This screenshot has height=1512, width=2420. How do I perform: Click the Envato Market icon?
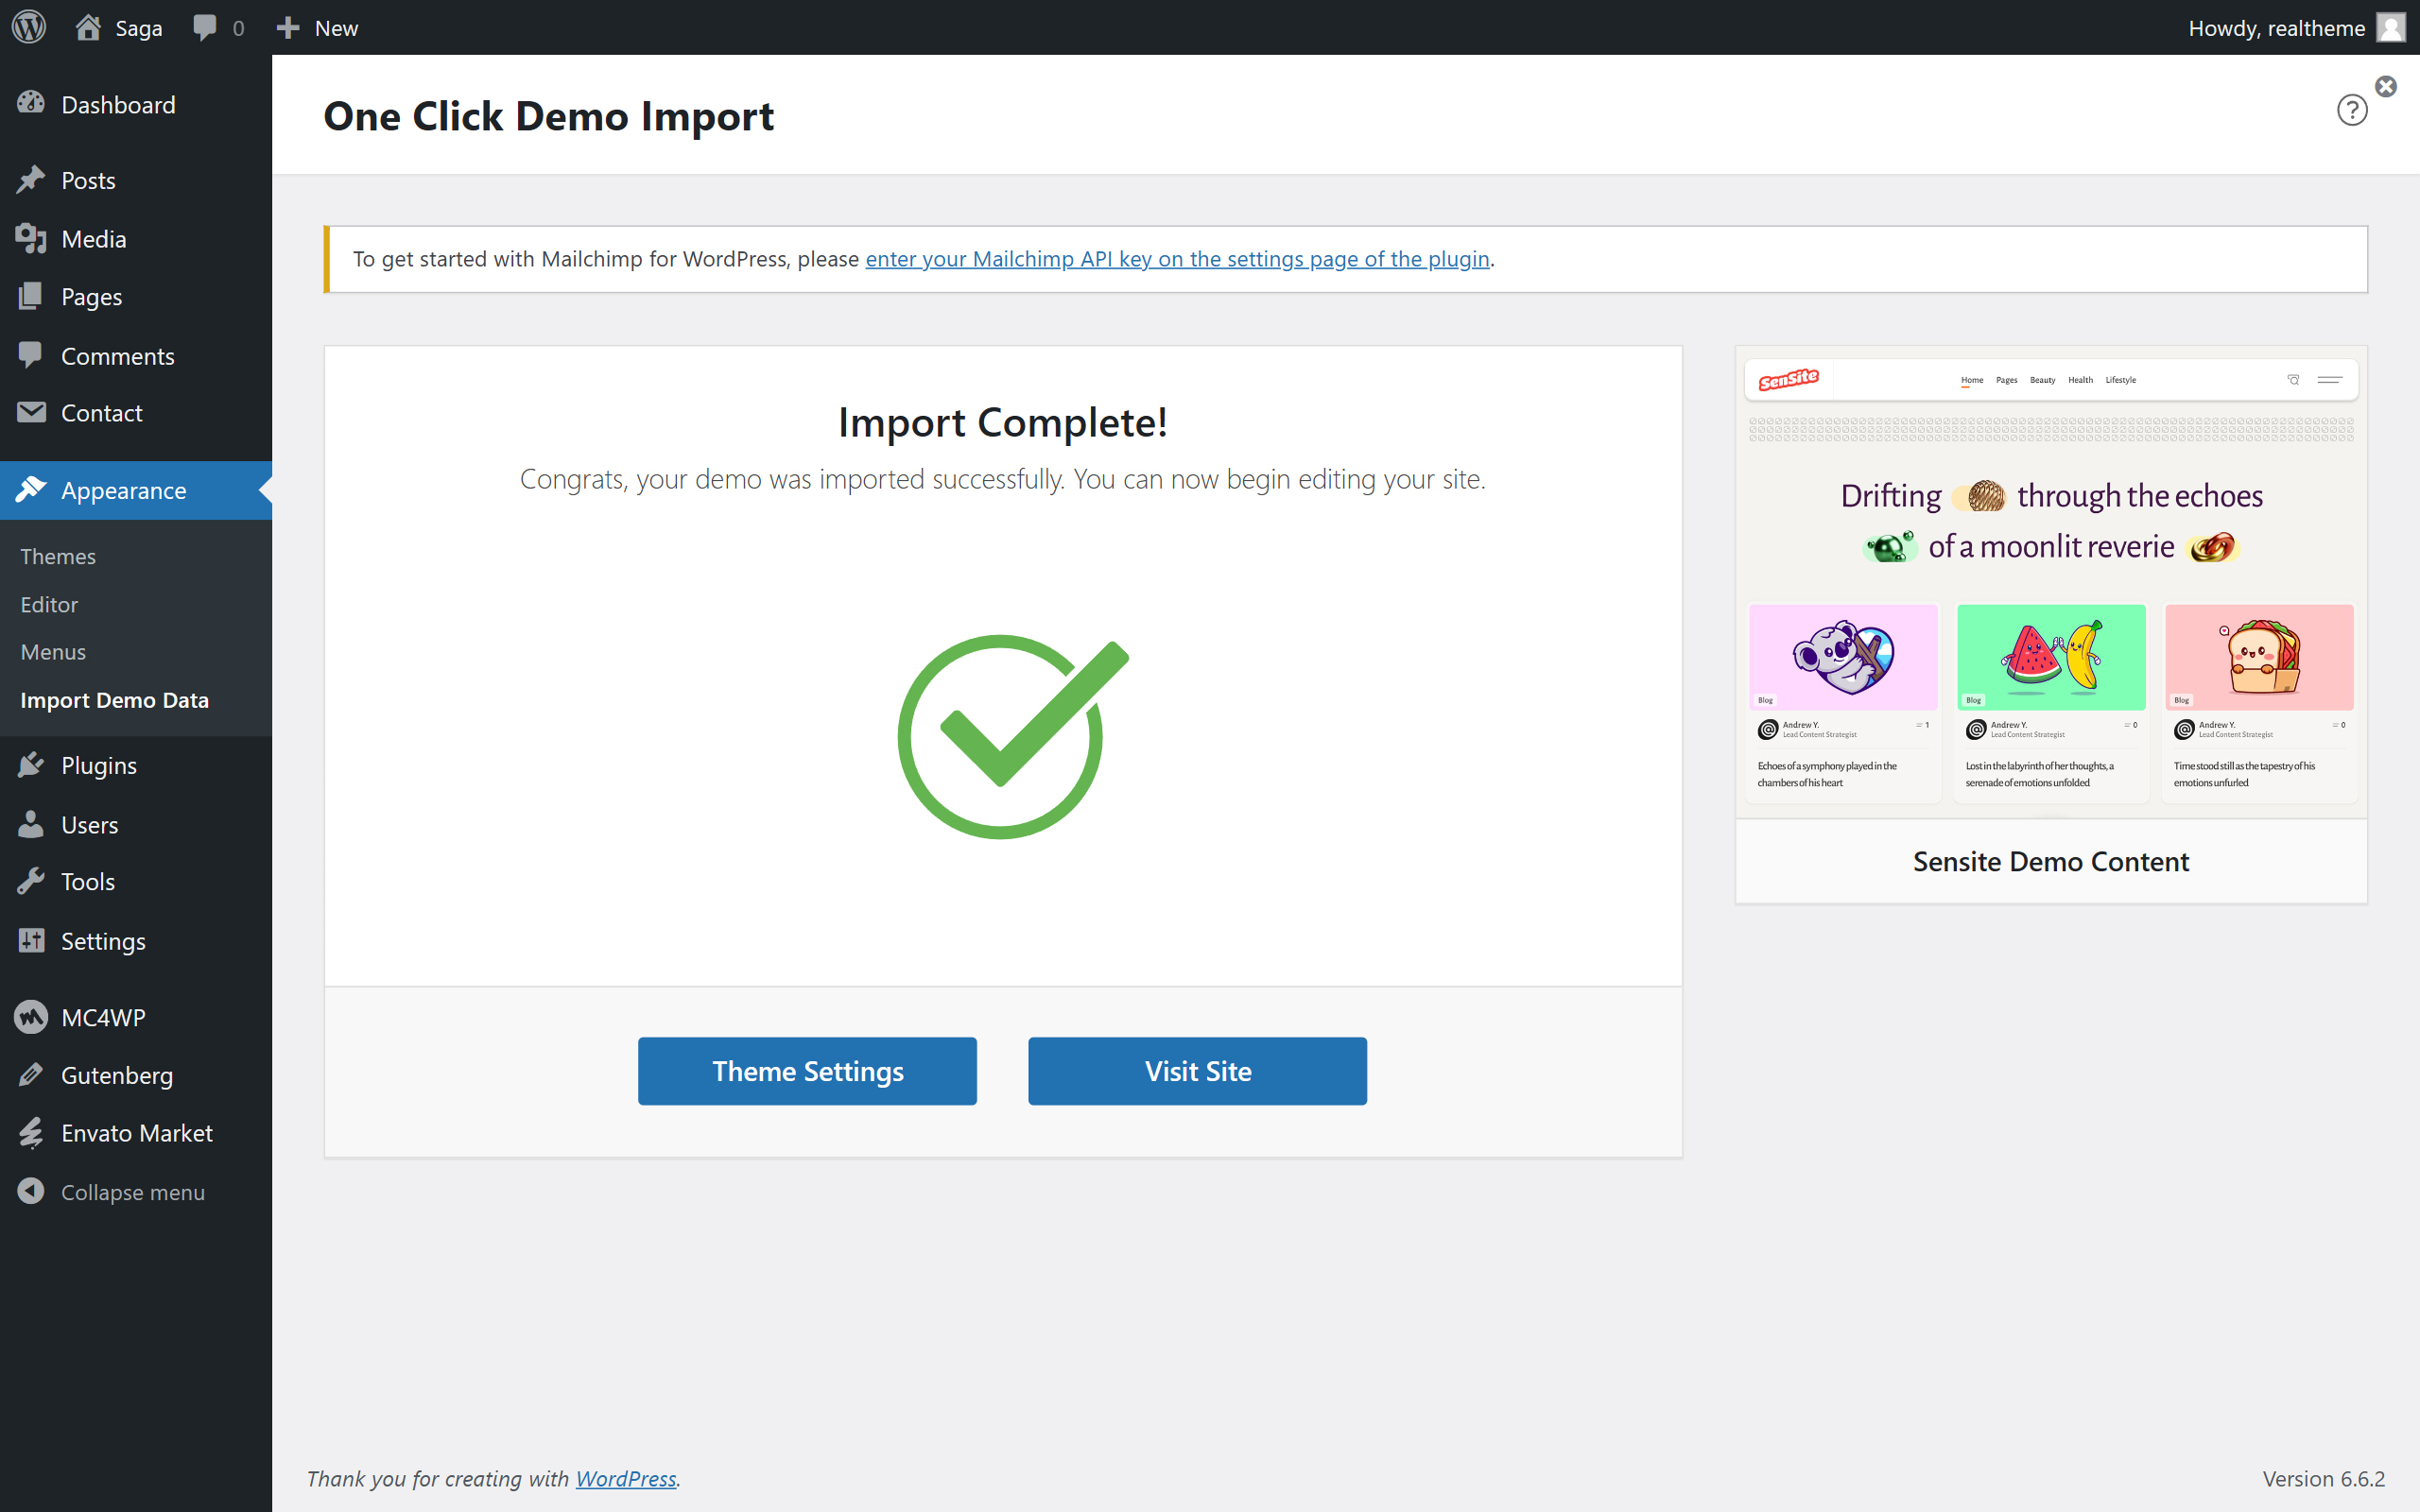click(31, 1133)
